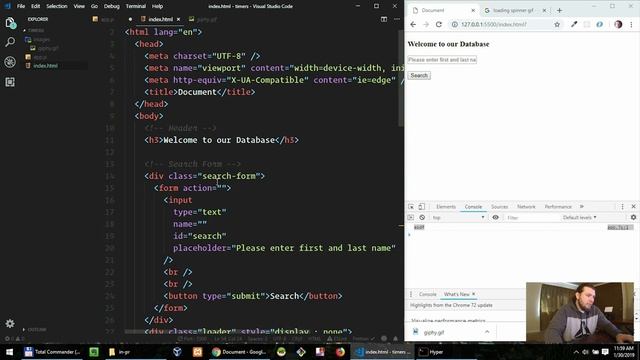
Task: Click the Search button on the page
Action: pyautogui.click(x=419, y=76)
